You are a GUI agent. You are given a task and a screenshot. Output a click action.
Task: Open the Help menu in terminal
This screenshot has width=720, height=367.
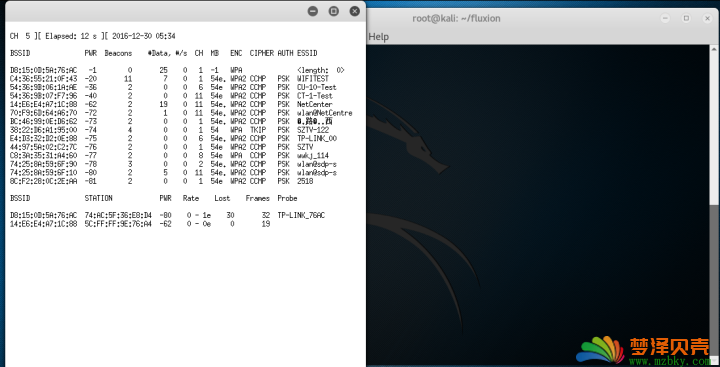coord(379,37)
